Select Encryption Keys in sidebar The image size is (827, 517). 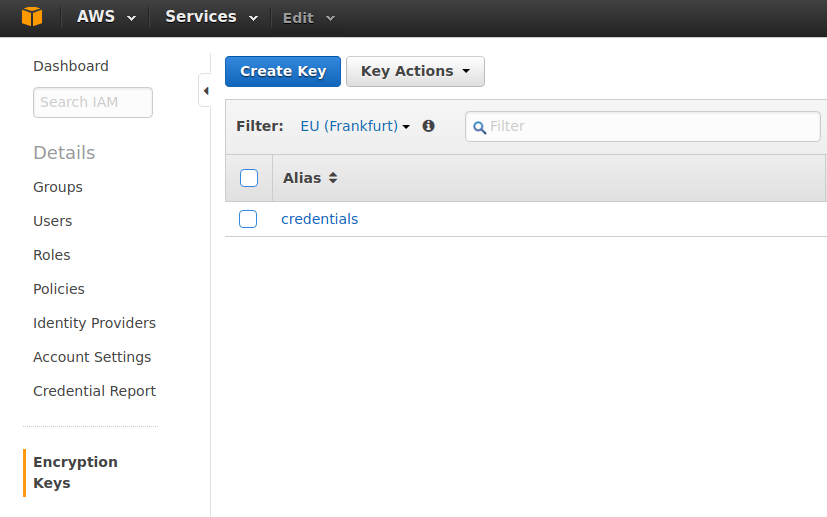[75, 472]
